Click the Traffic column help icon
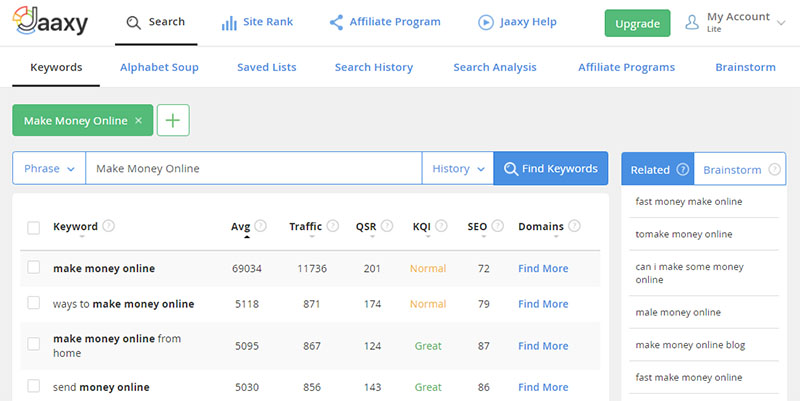The width and height of the screenshot is (800, 401). coord(333,225)
